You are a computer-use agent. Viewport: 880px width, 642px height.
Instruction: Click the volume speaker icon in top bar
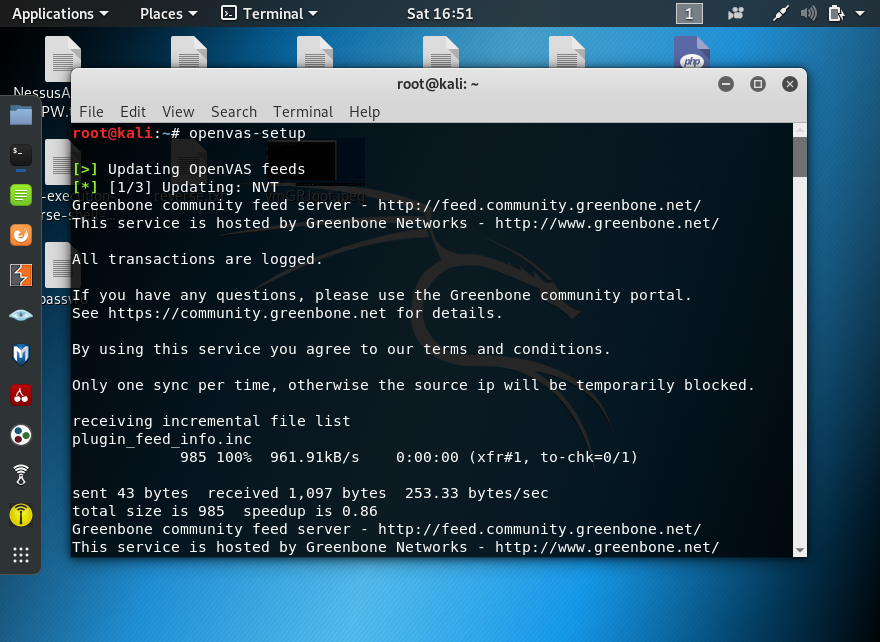pyautogui.click(x=808, y=13)
